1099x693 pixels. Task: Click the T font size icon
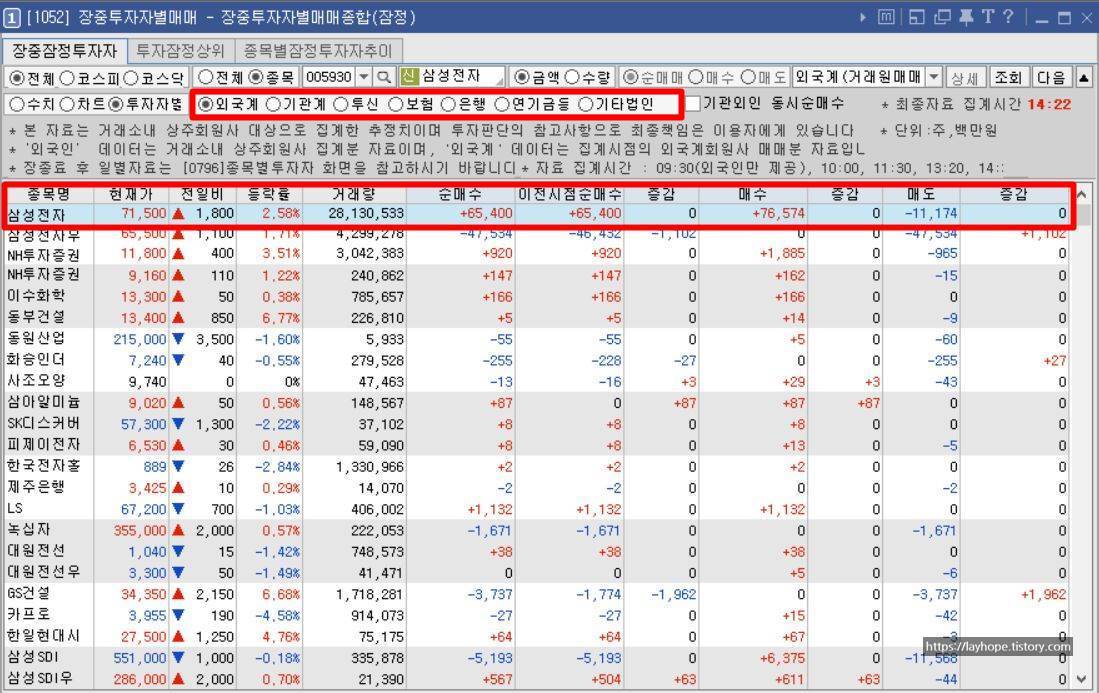click(988, 17)
